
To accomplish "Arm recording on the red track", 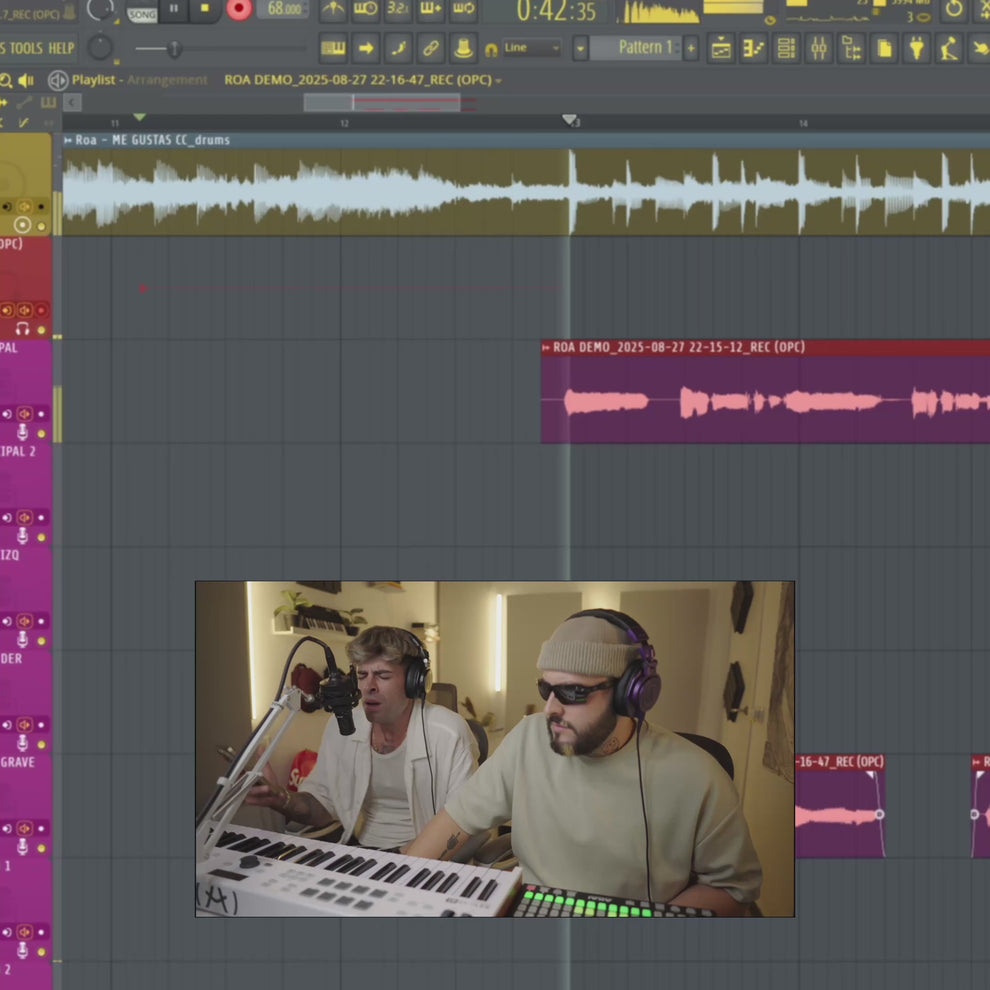I will pos(41,309).
